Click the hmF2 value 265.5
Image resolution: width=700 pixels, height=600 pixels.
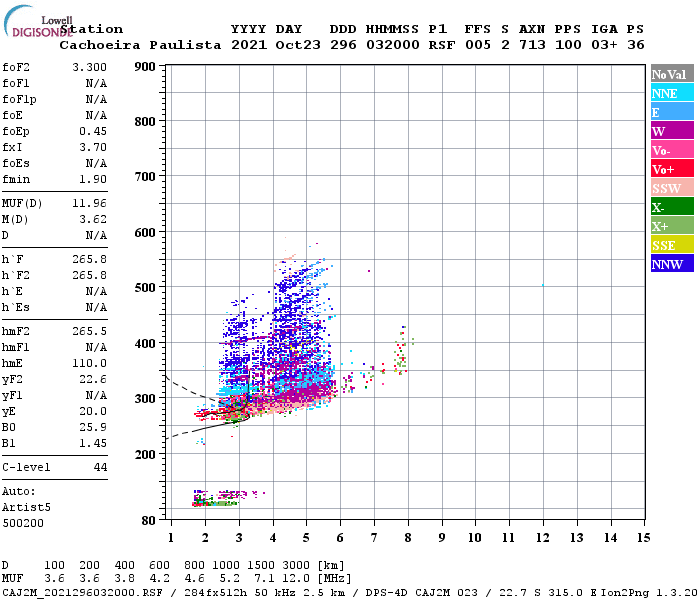[x=90, y=331]
